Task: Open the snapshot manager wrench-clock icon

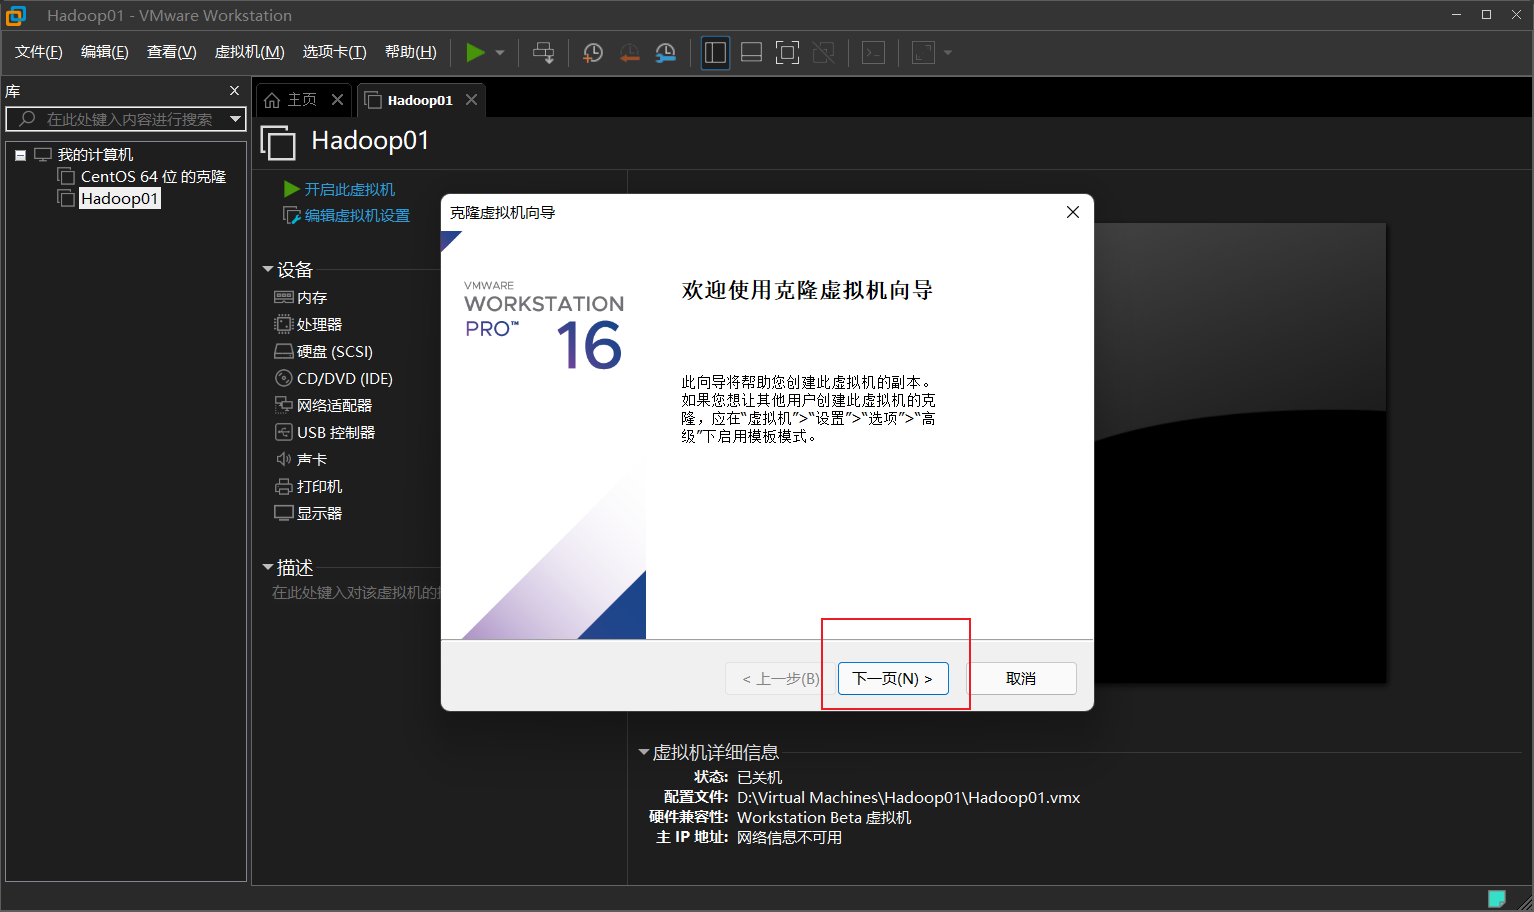Action: point(666,53)
